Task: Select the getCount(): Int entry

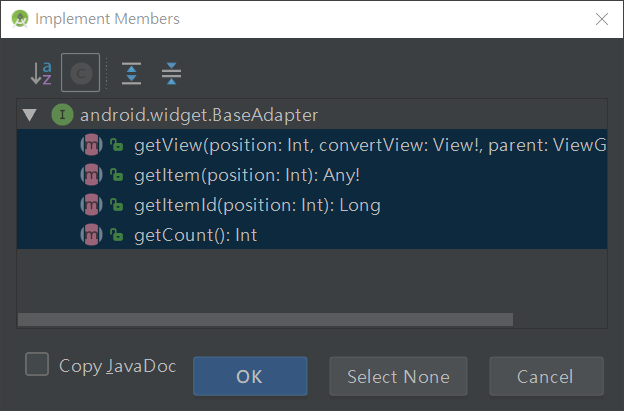Action: (196, 235)
